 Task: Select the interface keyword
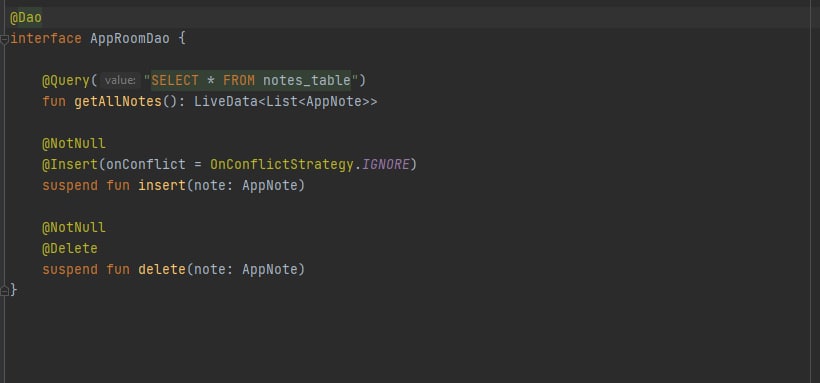pyautogui.click(x=46, y=39)
